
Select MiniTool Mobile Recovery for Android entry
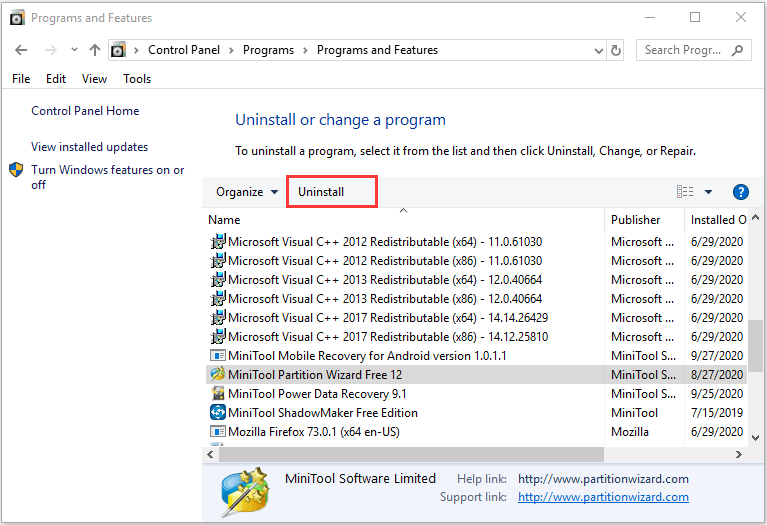(476, 356)
